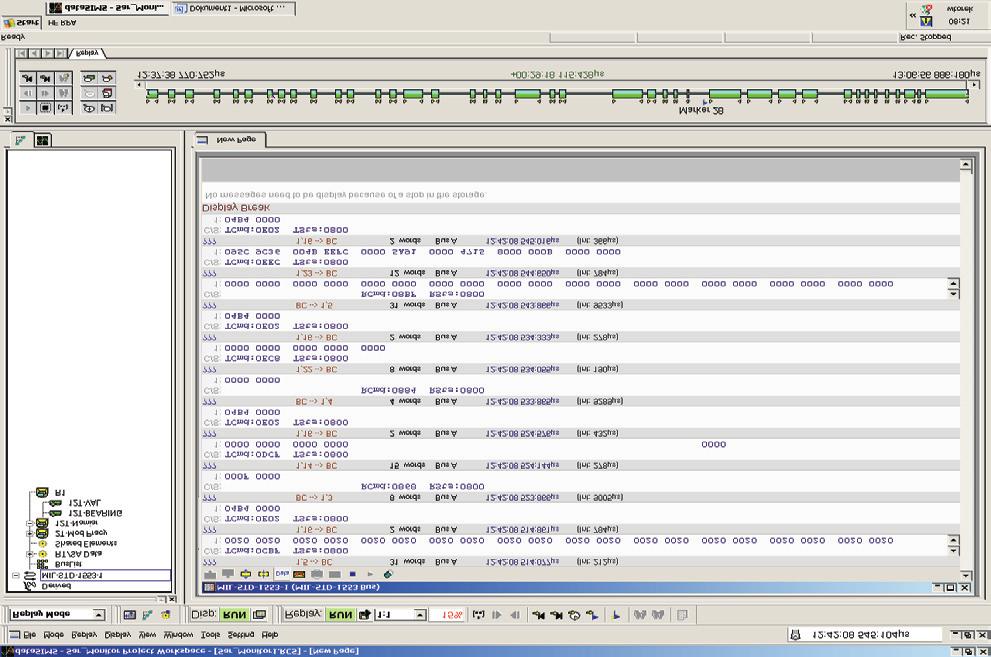Select the Buslist tree item

click(x=68, y=564)
